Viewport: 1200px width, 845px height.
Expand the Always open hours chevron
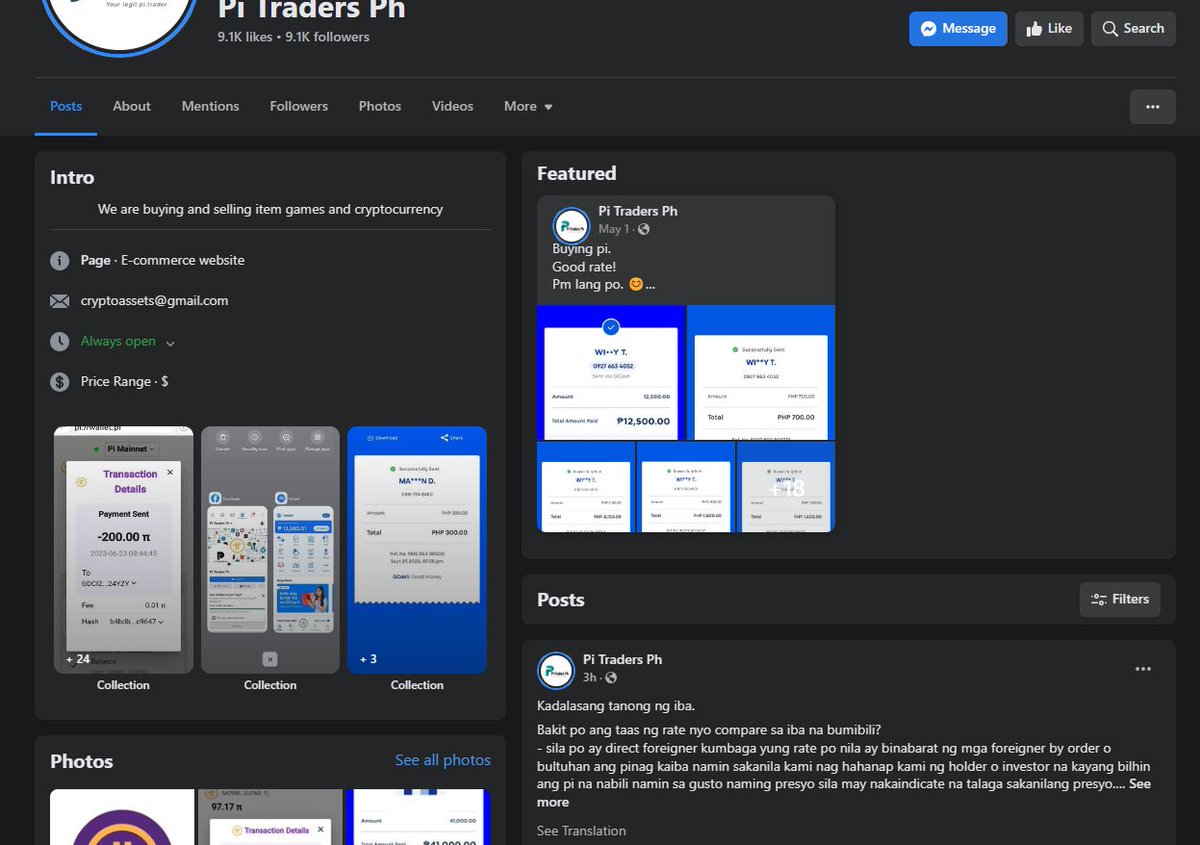tap(170, 343)
